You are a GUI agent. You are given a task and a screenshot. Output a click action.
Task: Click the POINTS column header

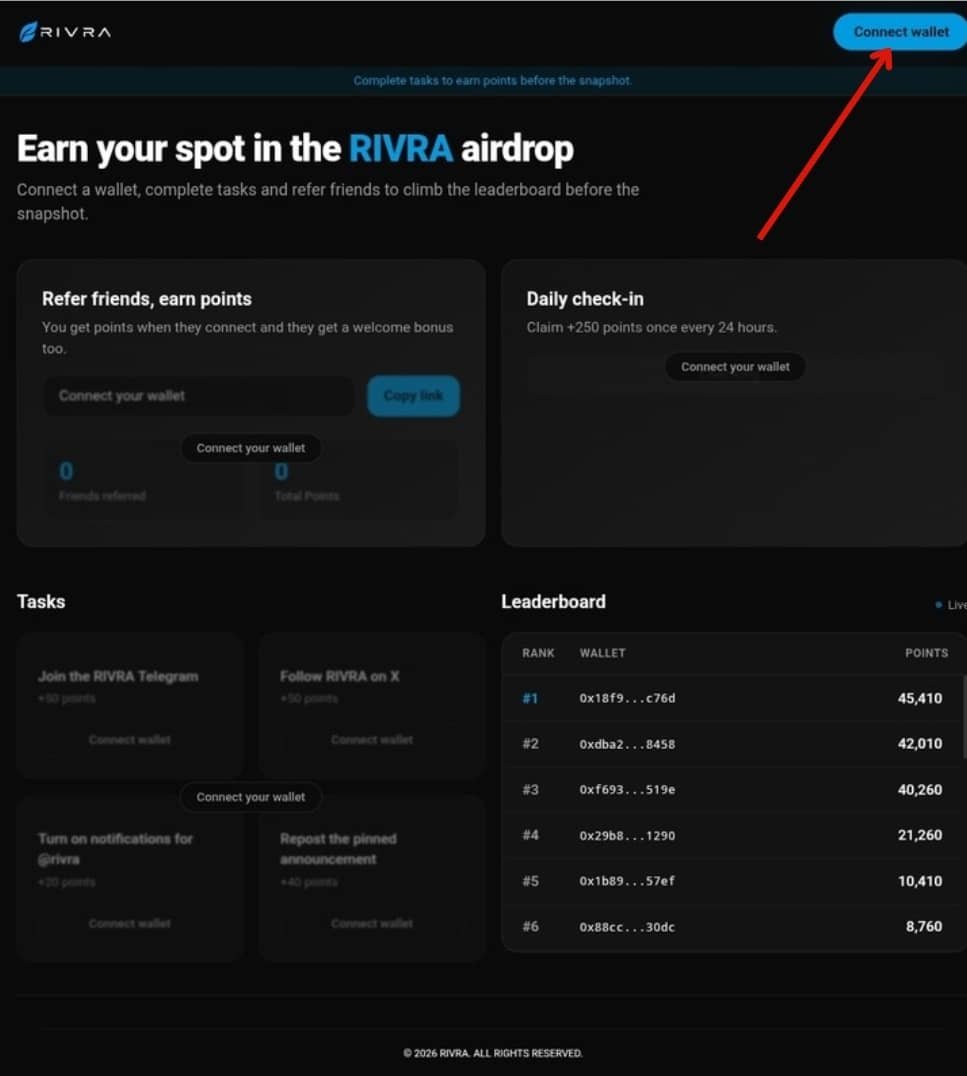click(x=926, y=653)
